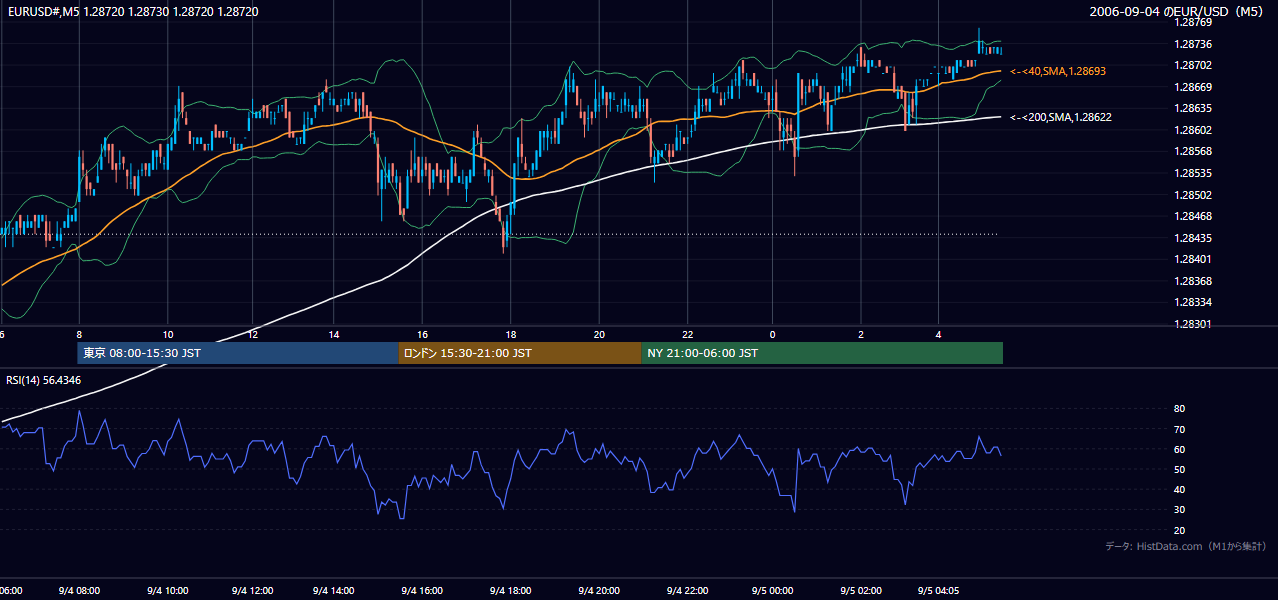Click price axis label 1.28535

click(1193, 173)
